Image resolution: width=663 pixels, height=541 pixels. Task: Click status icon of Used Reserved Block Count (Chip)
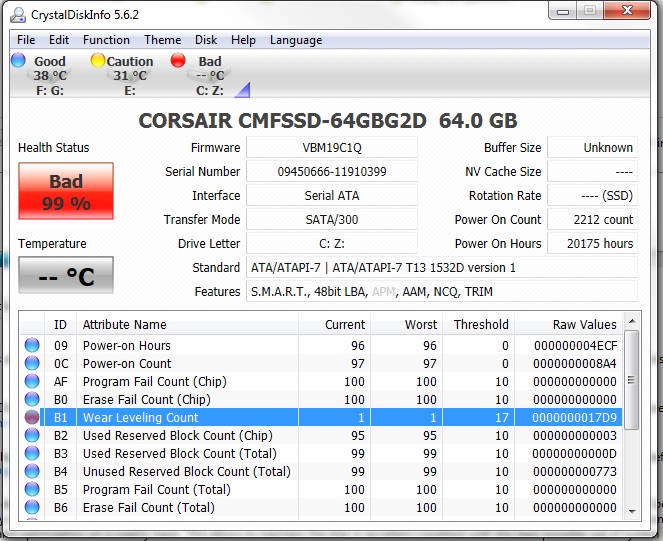(32, 435)
